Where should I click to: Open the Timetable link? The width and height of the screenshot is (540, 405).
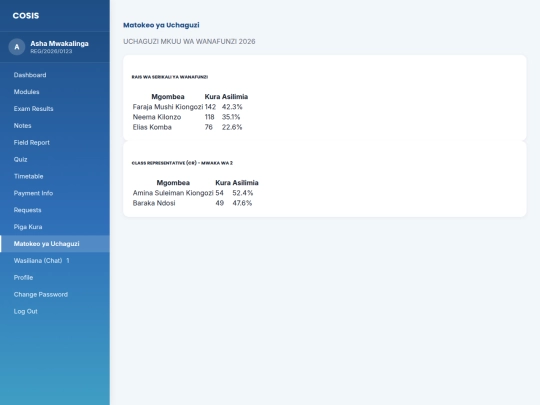55,176
